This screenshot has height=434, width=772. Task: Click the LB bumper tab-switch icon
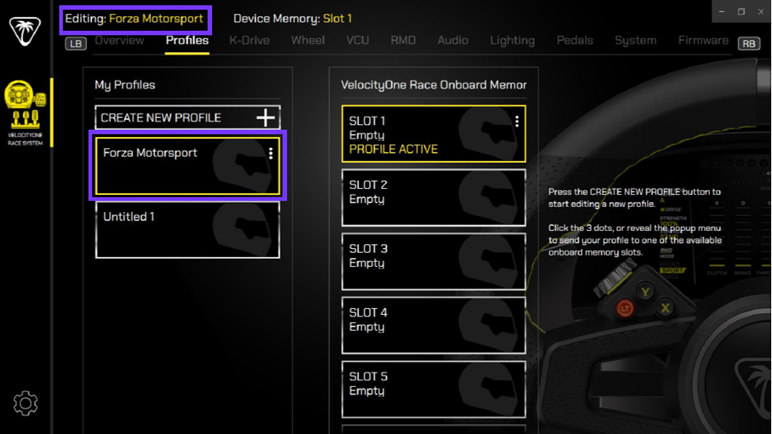click(76, 43)
